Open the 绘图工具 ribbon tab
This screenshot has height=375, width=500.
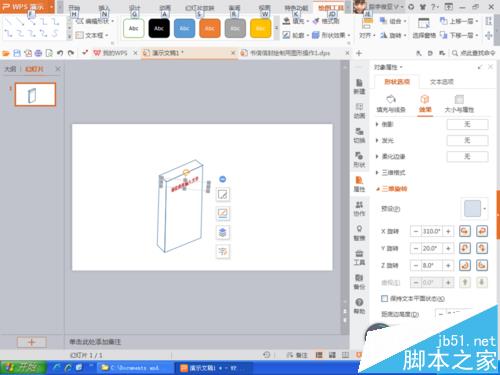pyautogui.click(x=331, y=8)
